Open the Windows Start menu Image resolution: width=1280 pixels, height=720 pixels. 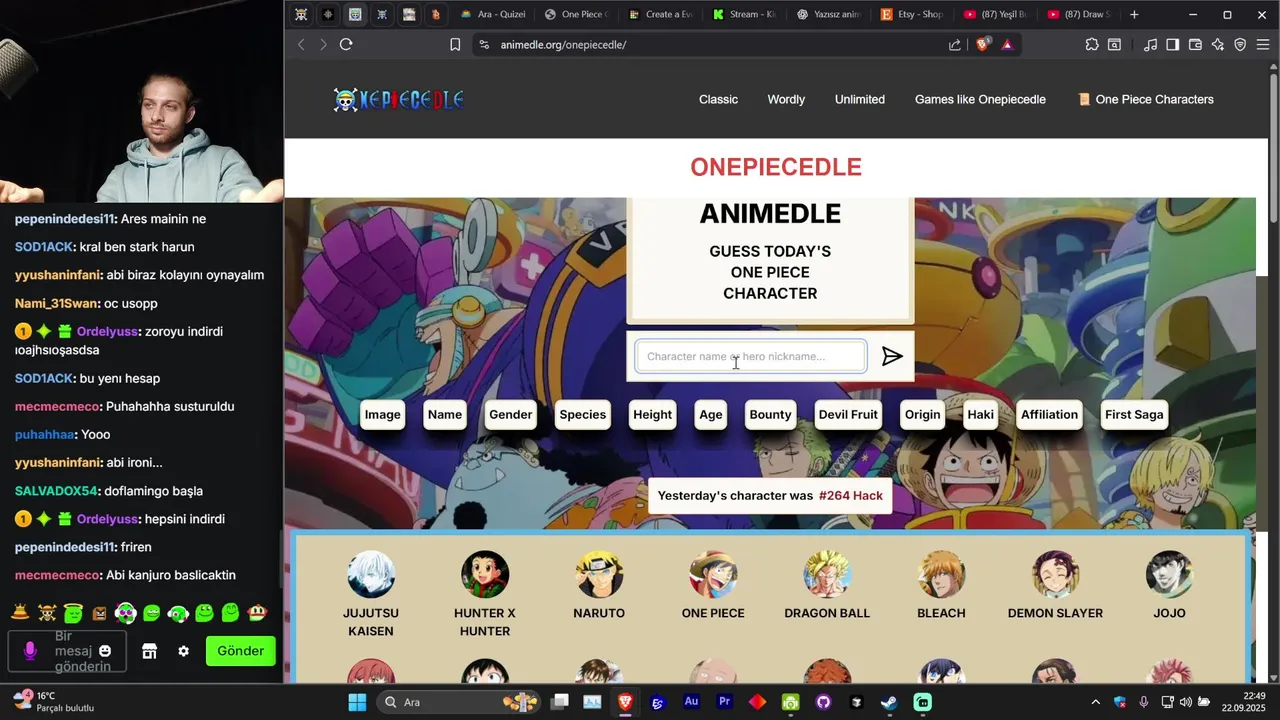357,702
